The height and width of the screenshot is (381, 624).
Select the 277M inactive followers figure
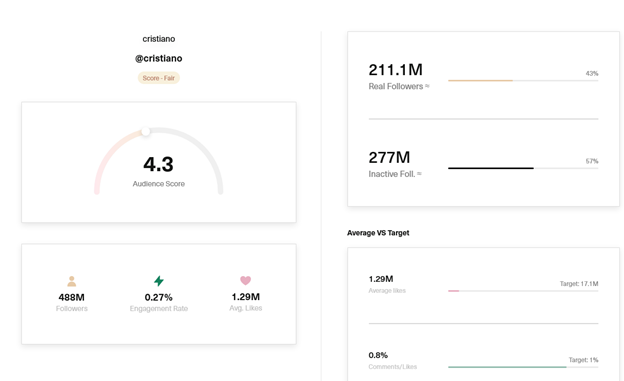(389, 158)
